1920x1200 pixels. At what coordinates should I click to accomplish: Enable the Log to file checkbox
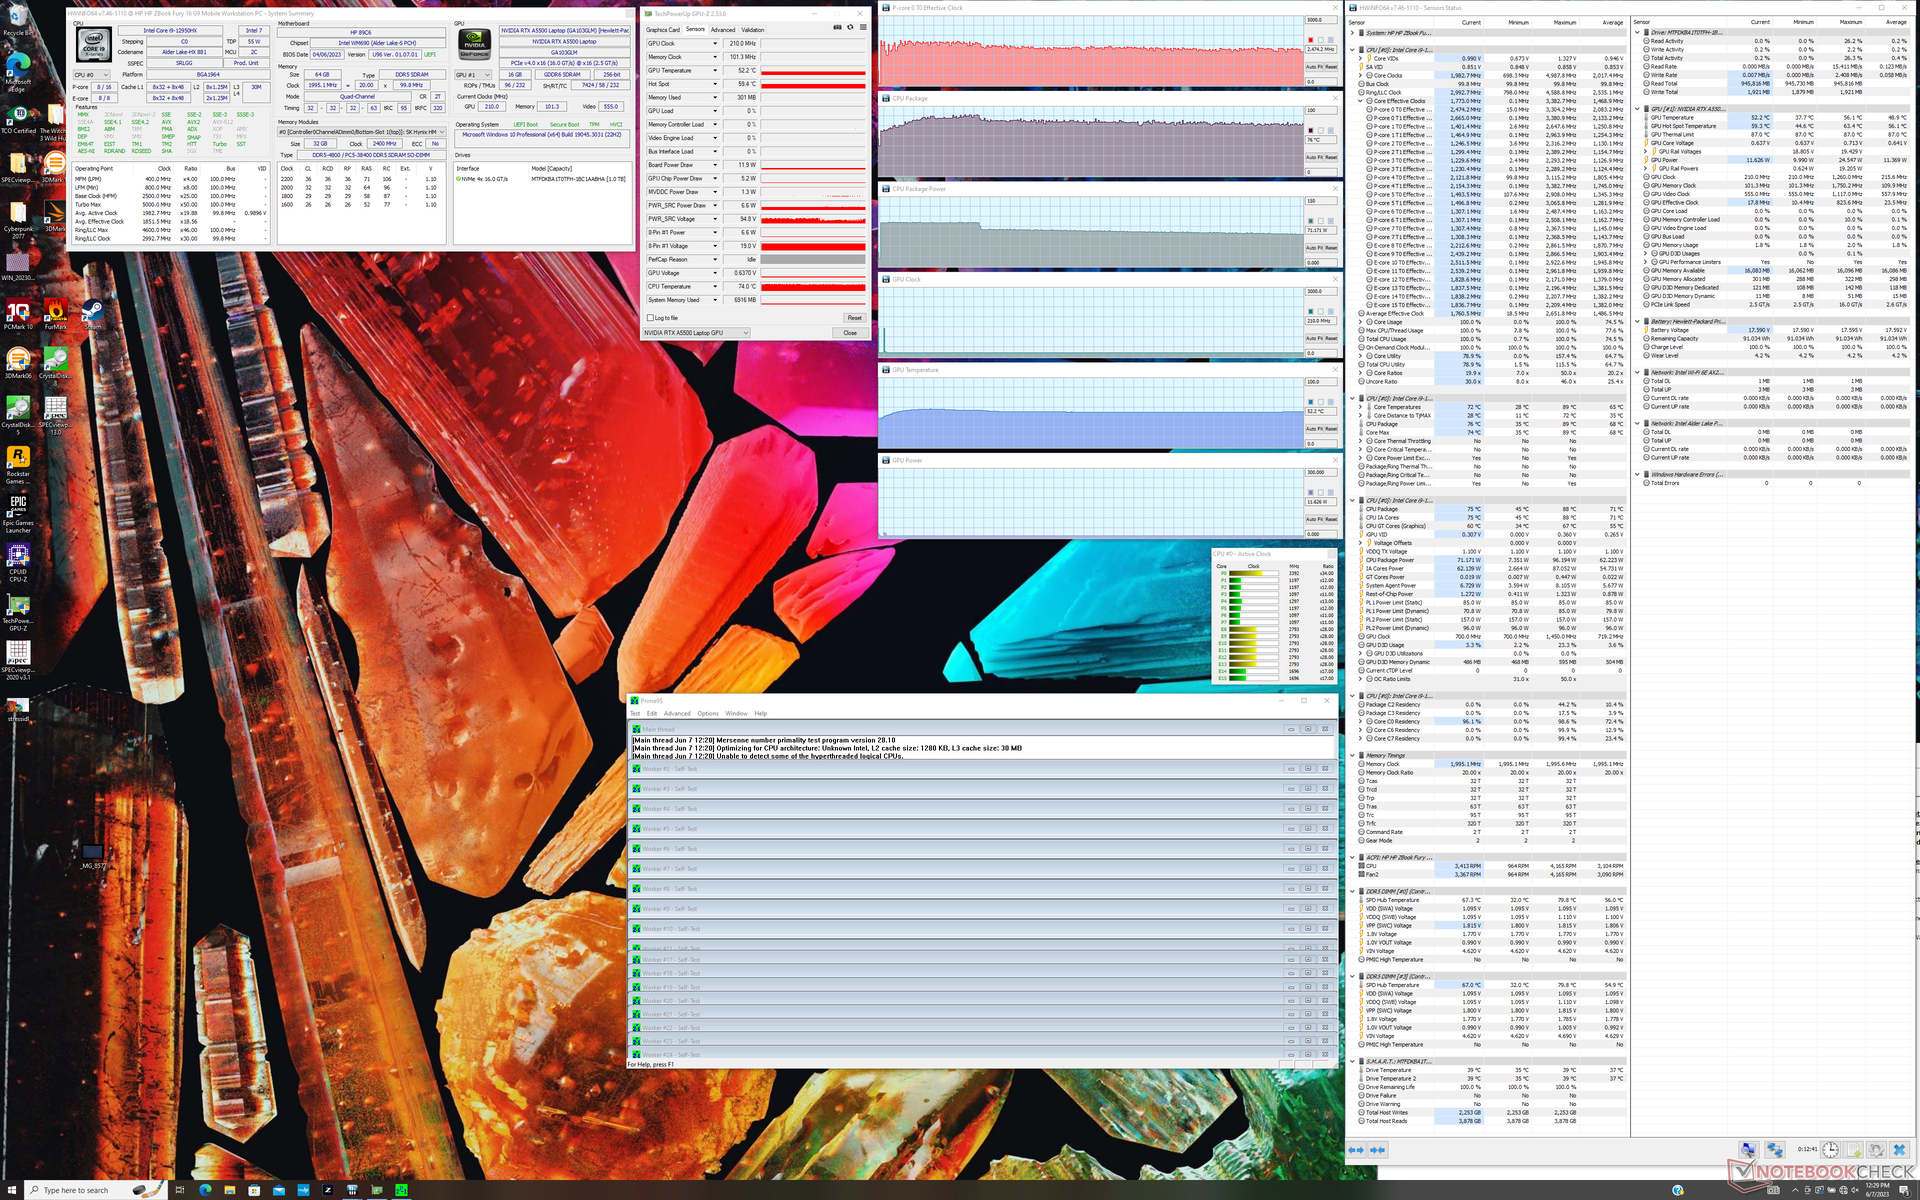(x=651, y=318)
